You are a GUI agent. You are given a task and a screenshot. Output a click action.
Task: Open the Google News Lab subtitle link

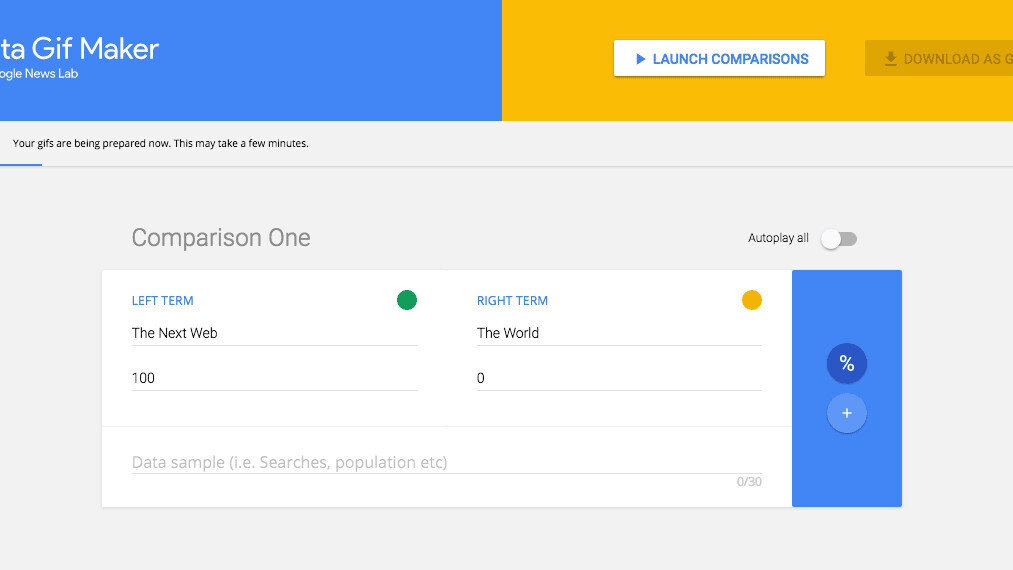(40, 74)
